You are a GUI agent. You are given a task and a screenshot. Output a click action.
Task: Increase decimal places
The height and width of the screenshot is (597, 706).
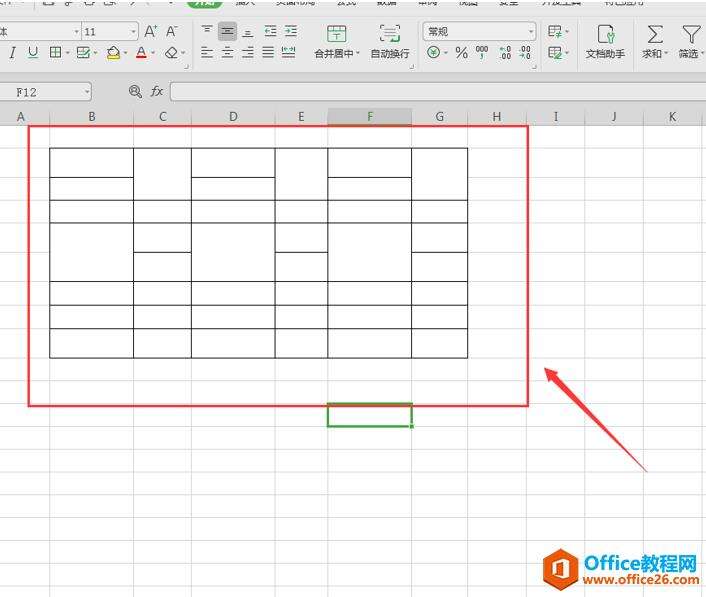click(505, 53)
